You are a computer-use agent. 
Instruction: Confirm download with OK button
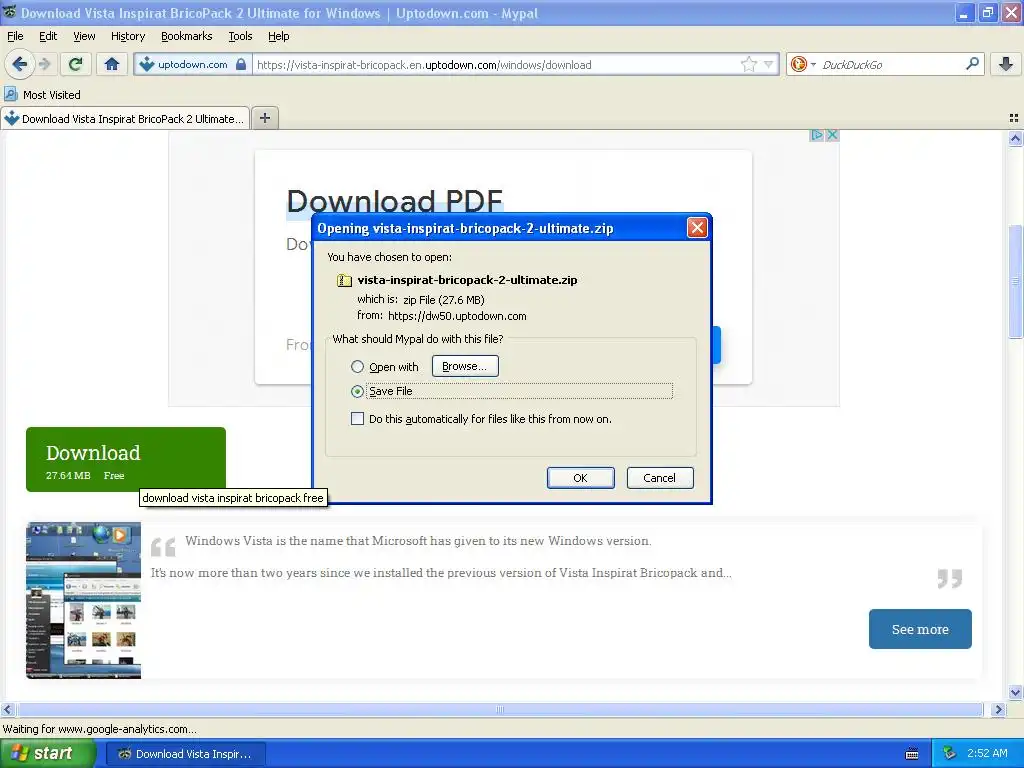coord(581,478)
